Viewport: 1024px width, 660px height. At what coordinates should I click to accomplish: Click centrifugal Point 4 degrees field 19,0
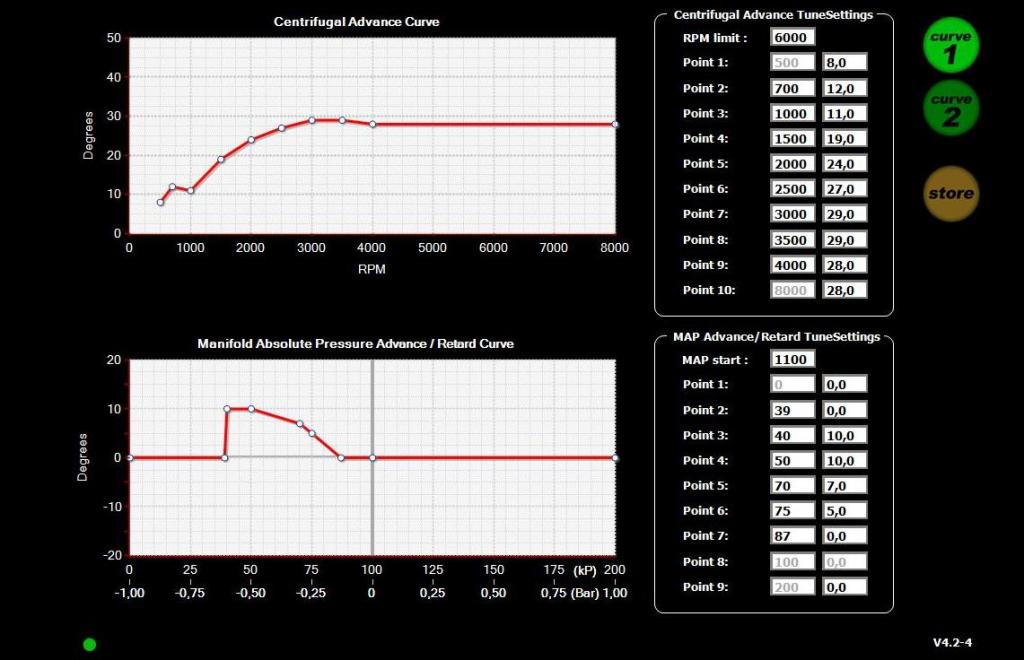(x=844, y=139)
